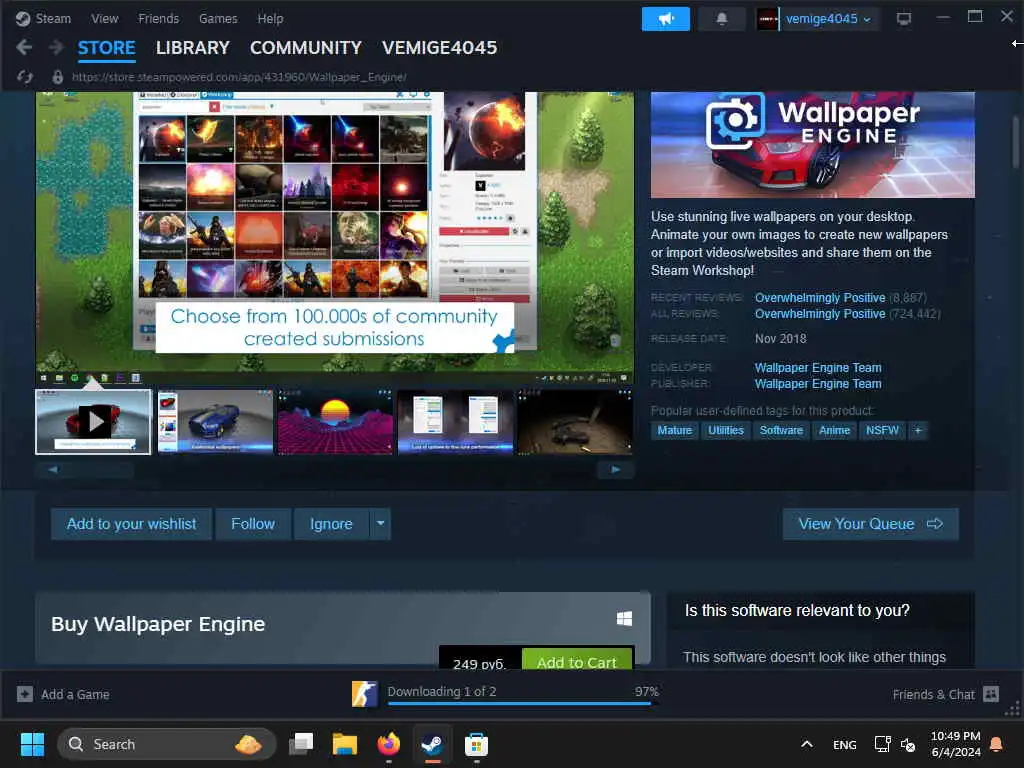Open the Help menu

pyautogui.click(x=270, y=18)
